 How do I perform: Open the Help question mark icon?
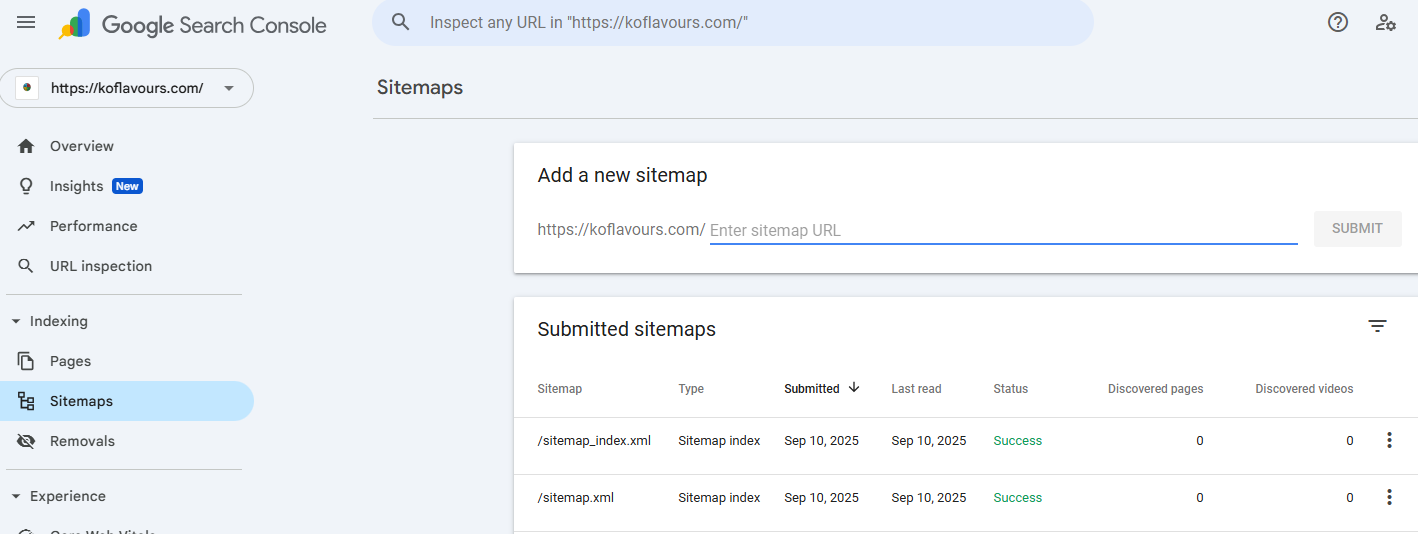tap(1338, 22)
